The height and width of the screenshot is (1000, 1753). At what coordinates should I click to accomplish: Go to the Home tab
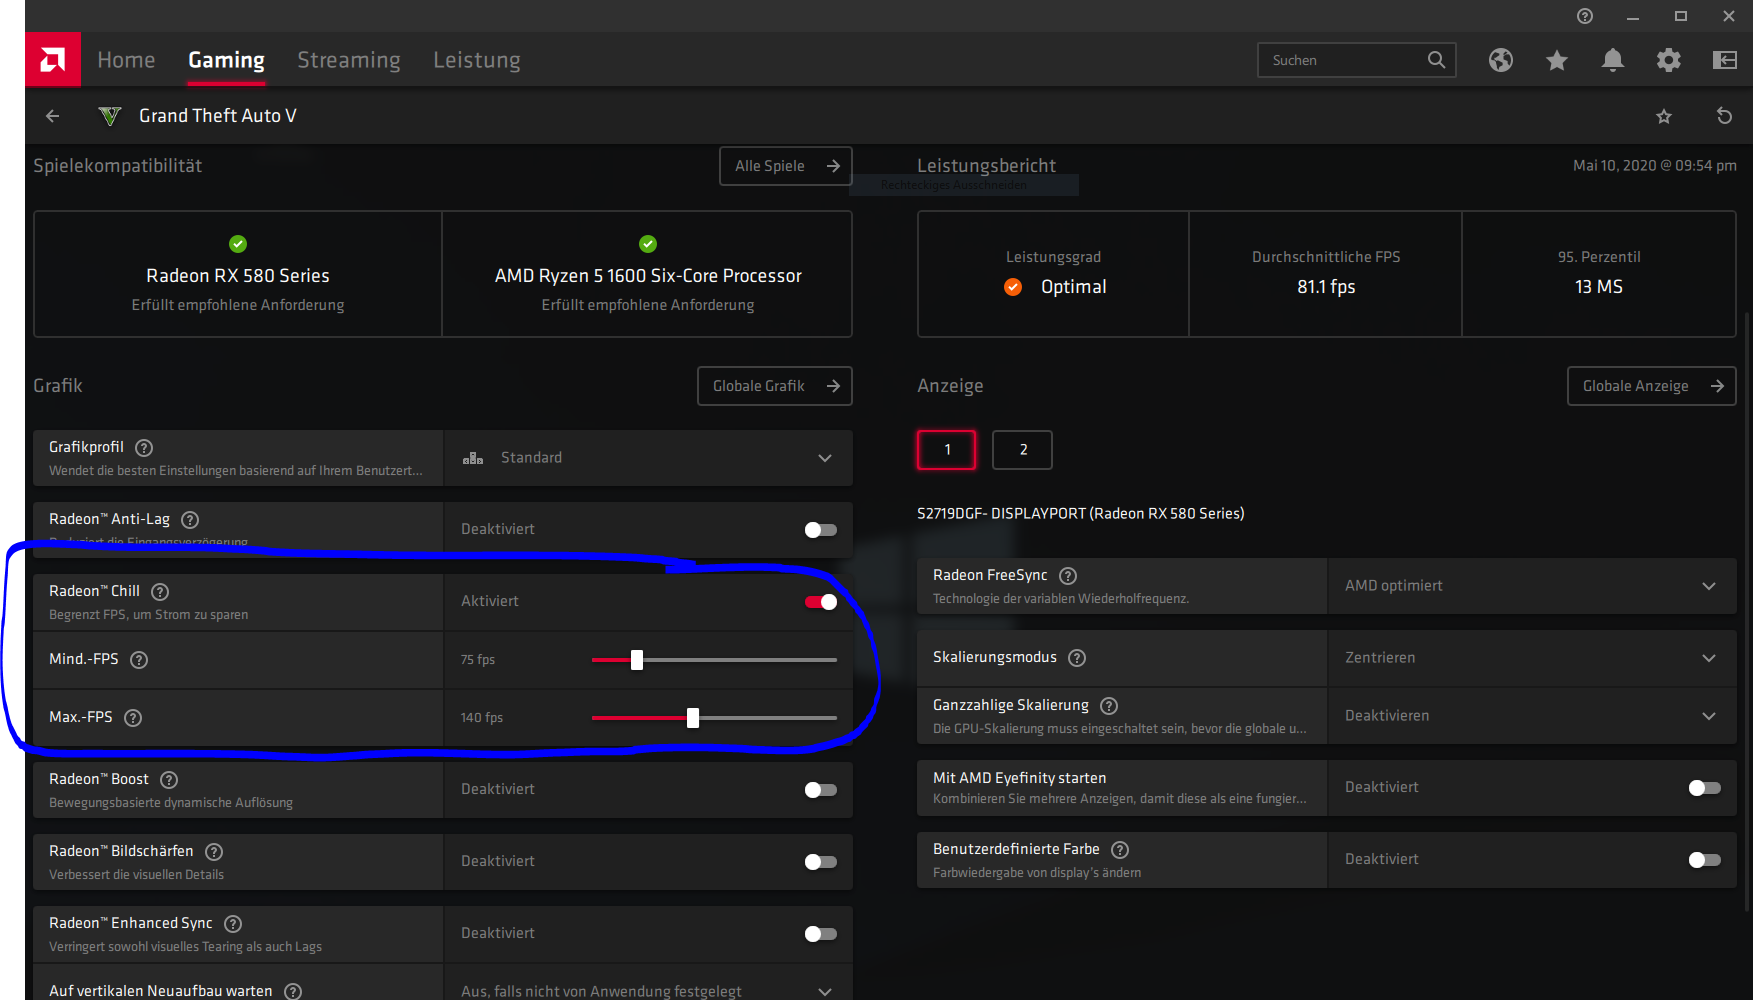point(126,60)
